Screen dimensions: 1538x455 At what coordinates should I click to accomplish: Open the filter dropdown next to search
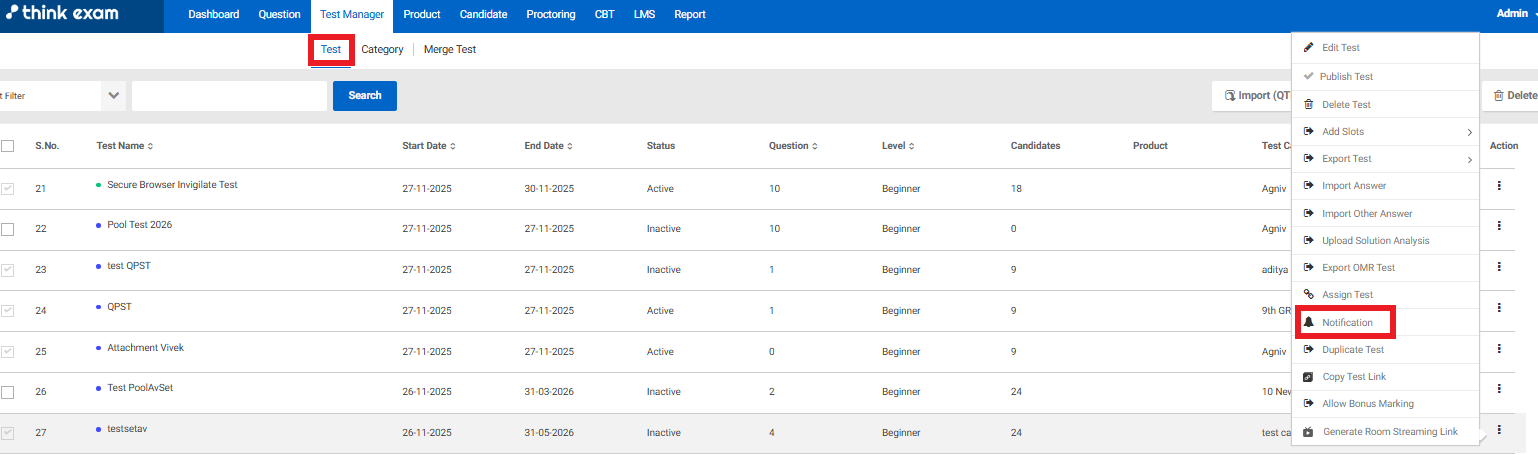(x=113, y=96)
